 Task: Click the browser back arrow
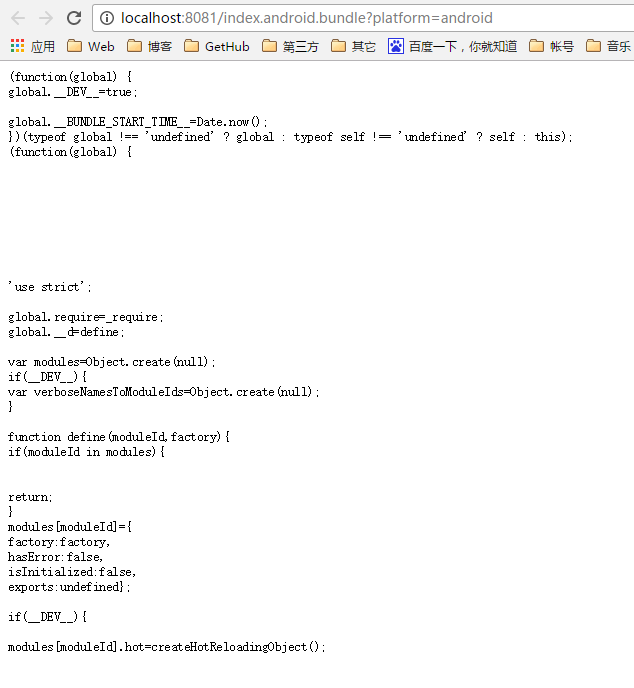tap(18, 18)
